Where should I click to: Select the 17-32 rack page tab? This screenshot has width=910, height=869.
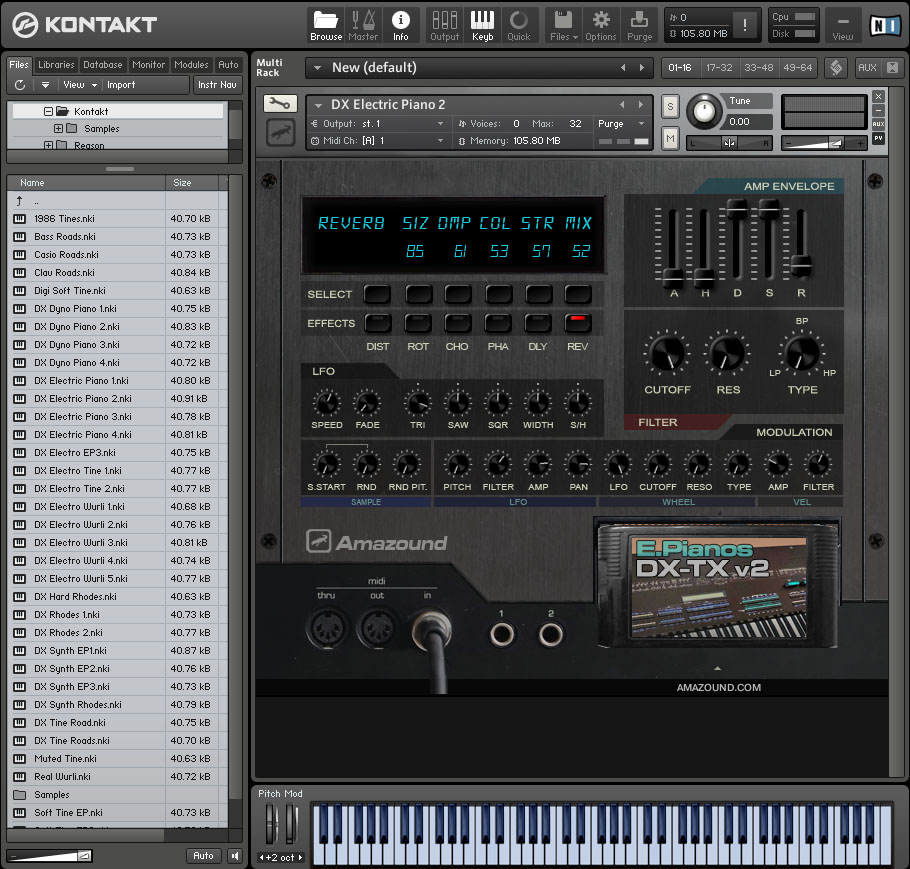click(719, 68)
